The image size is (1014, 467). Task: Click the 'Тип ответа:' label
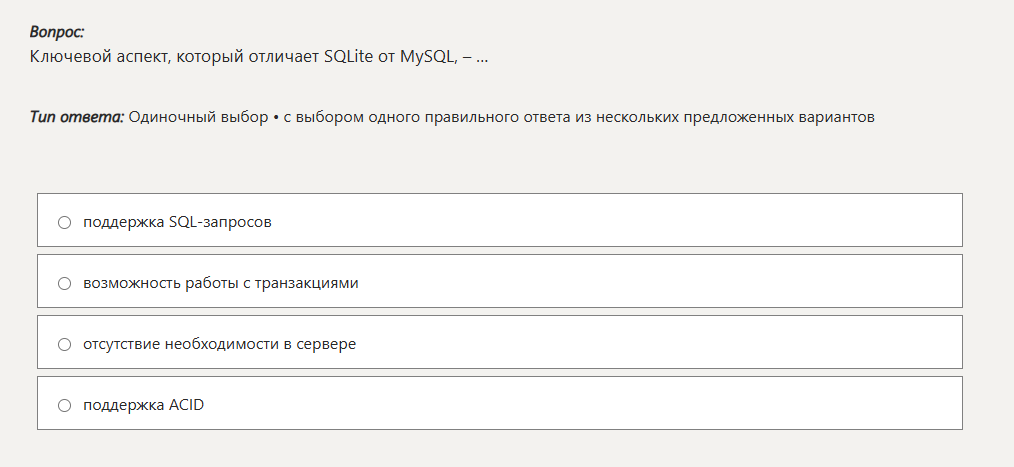77,117
